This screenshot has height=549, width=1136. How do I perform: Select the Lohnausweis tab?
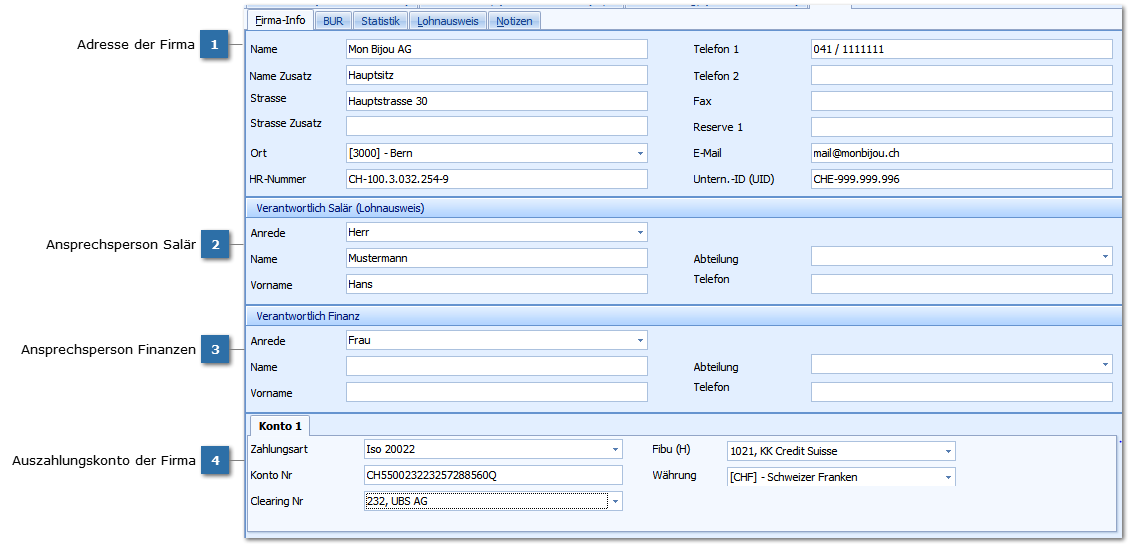447,21
